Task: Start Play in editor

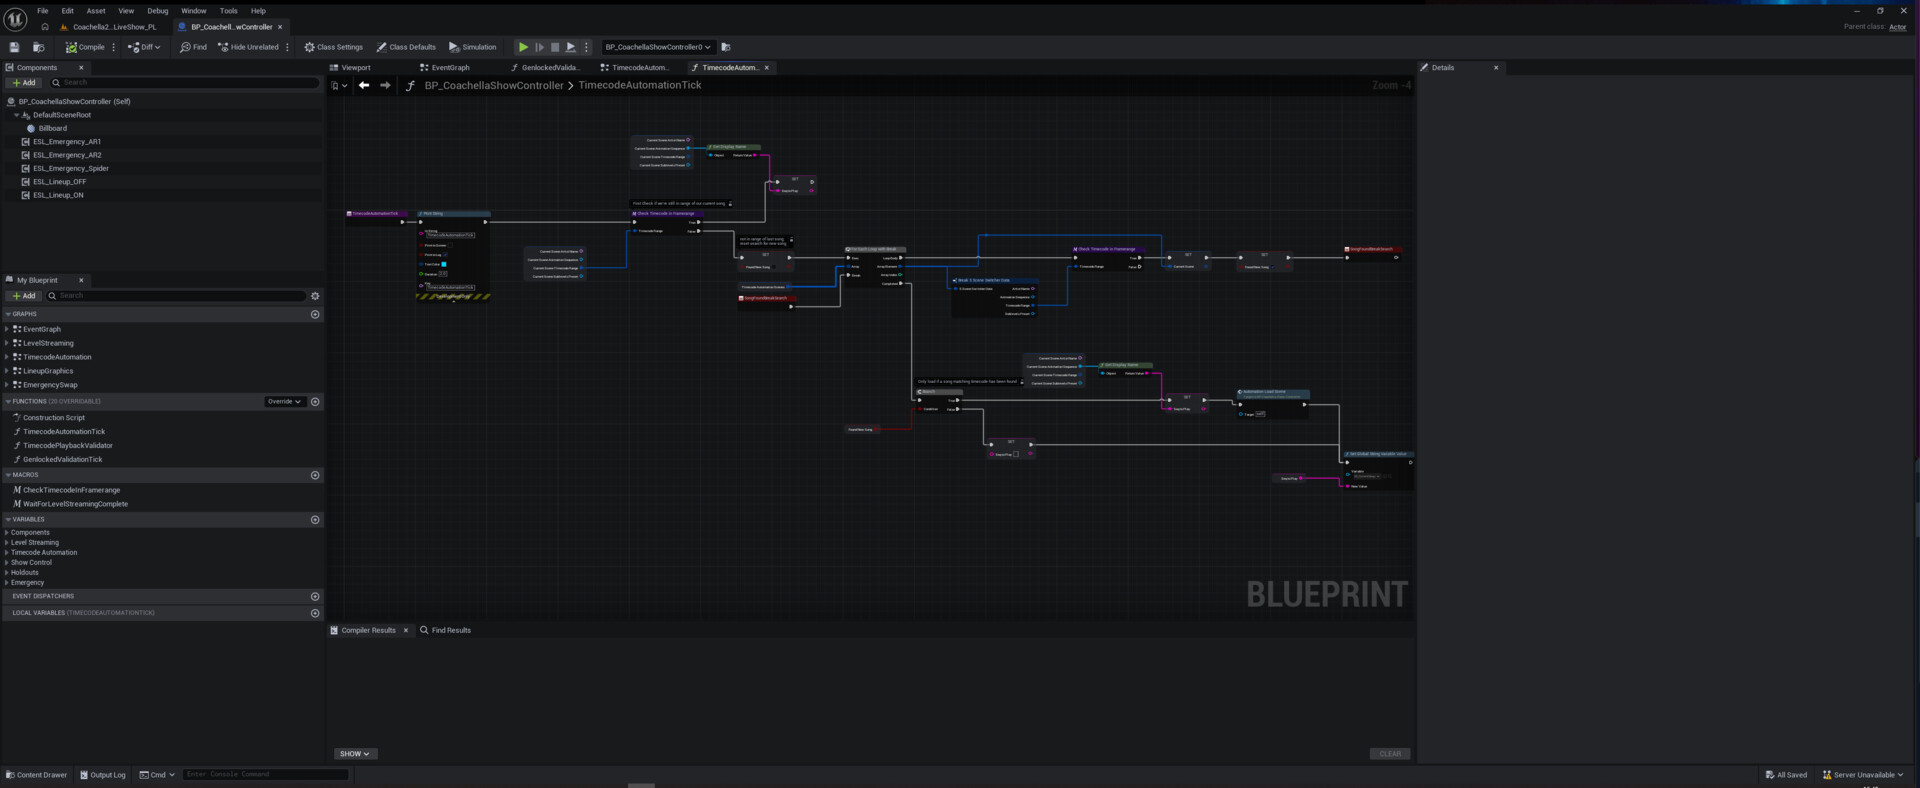Action: [x=523, y=47]
